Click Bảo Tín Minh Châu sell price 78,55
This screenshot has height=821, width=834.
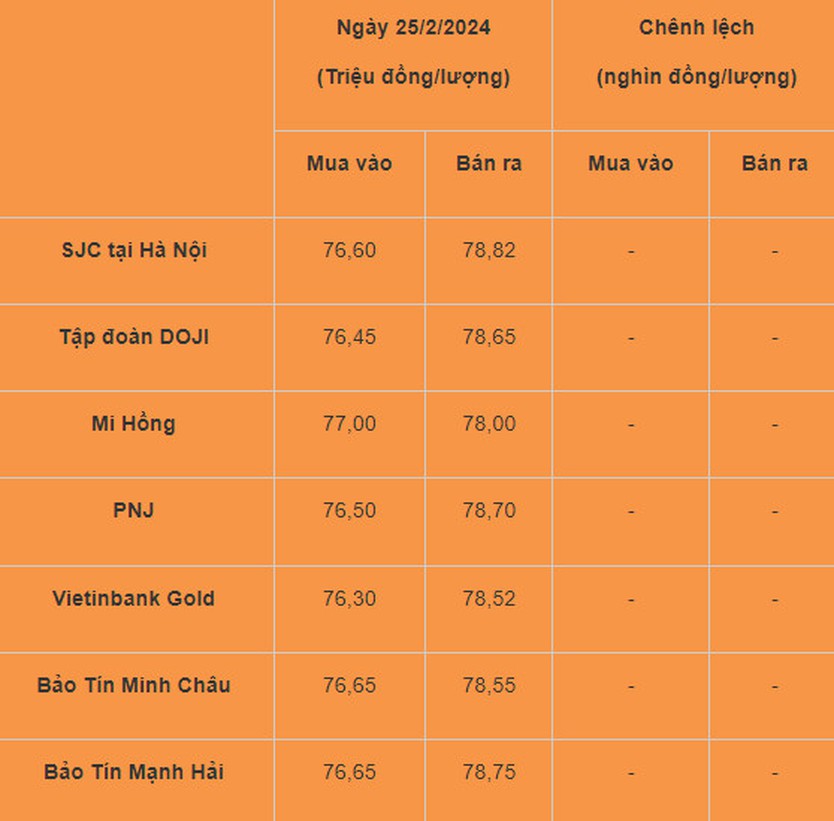coord(489,685)
